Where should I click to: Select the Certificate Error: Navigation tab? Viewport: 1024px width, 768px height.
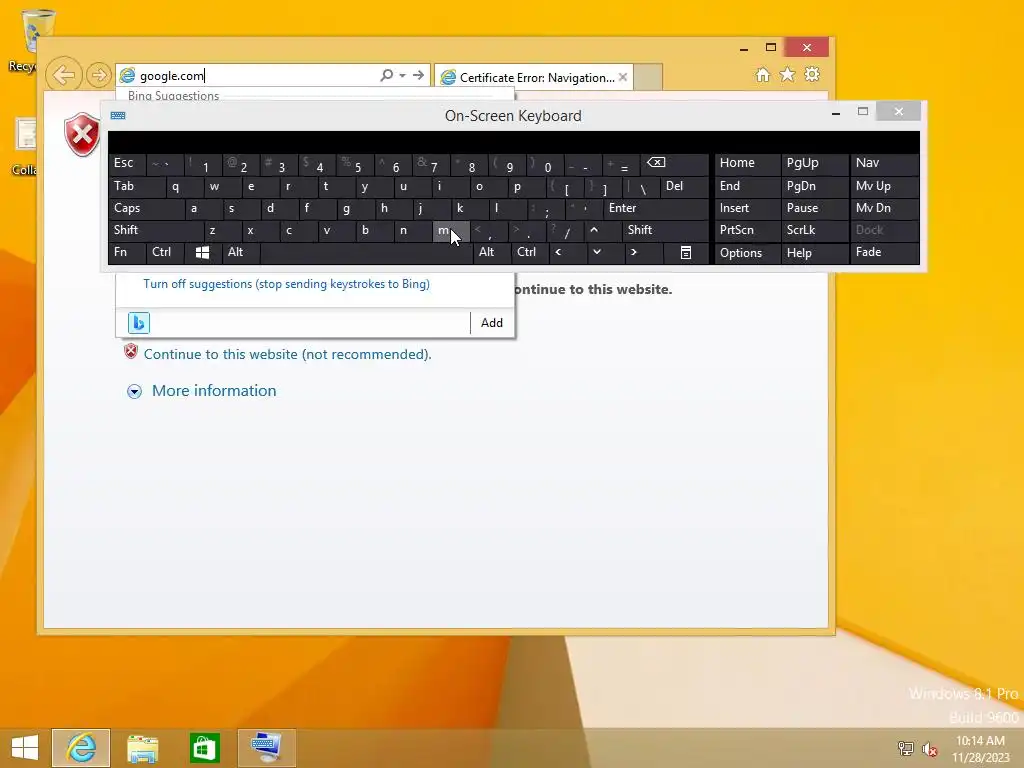tap(534, 77)
